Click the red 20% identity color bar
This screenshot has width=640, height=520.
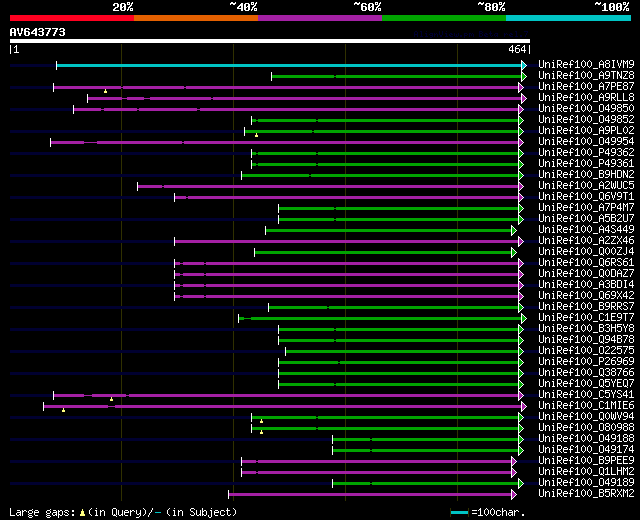click(72, 18)
